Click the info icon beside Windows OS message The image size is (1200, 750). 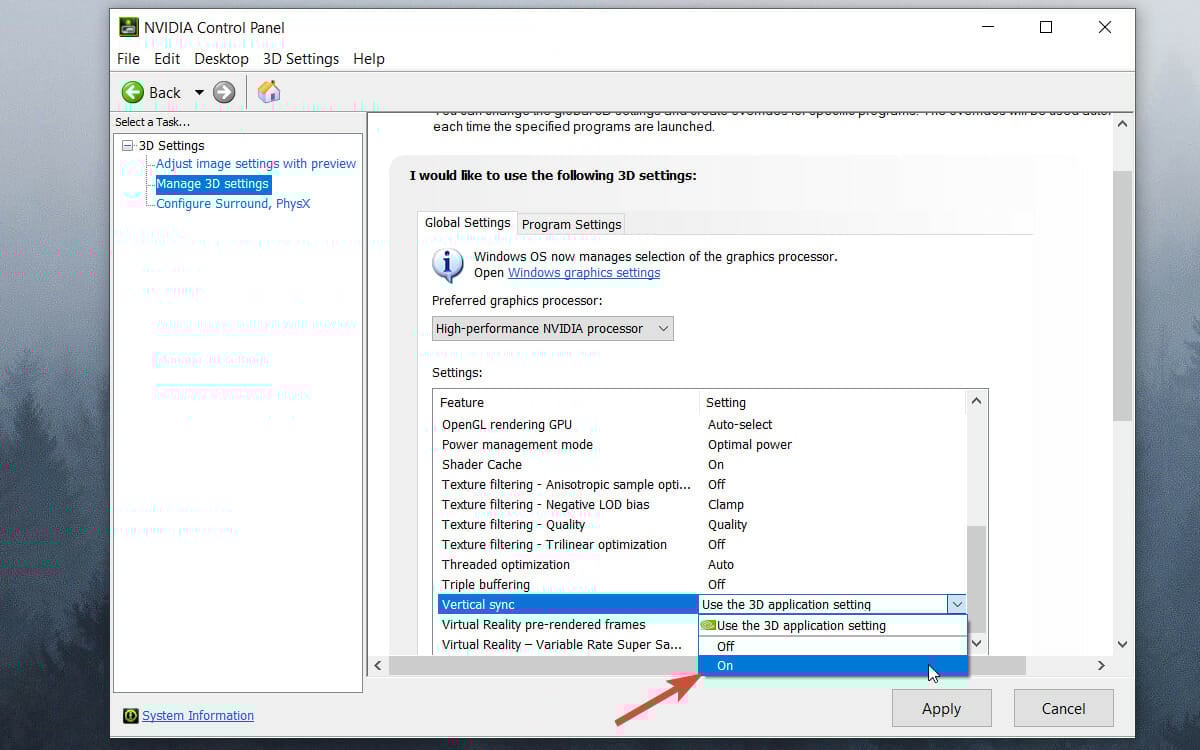coord(447,264)
